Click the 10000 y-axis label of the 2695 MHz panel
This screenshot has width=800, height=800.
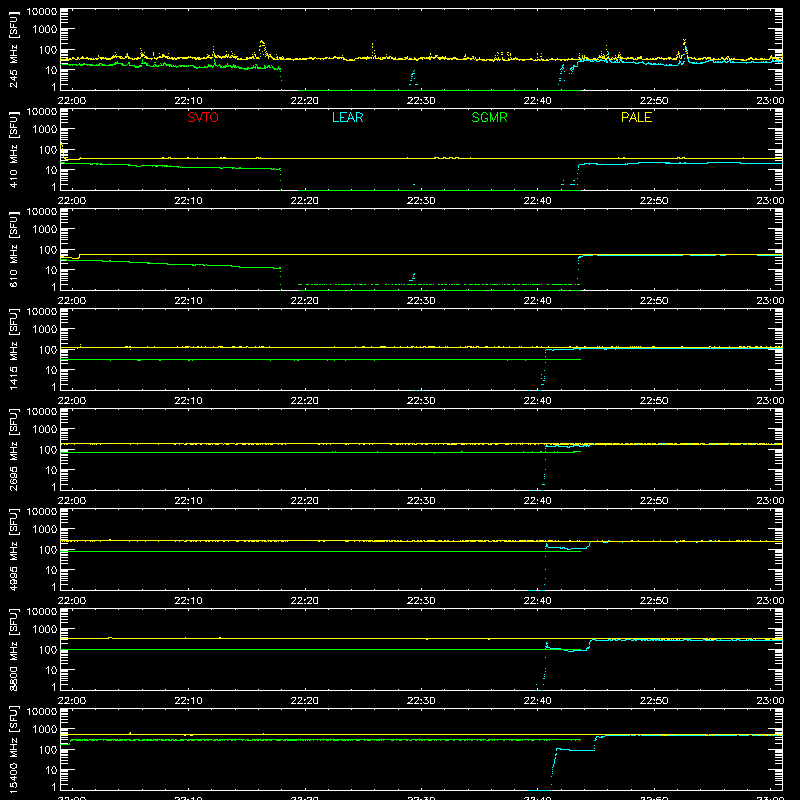pos(42,411)
